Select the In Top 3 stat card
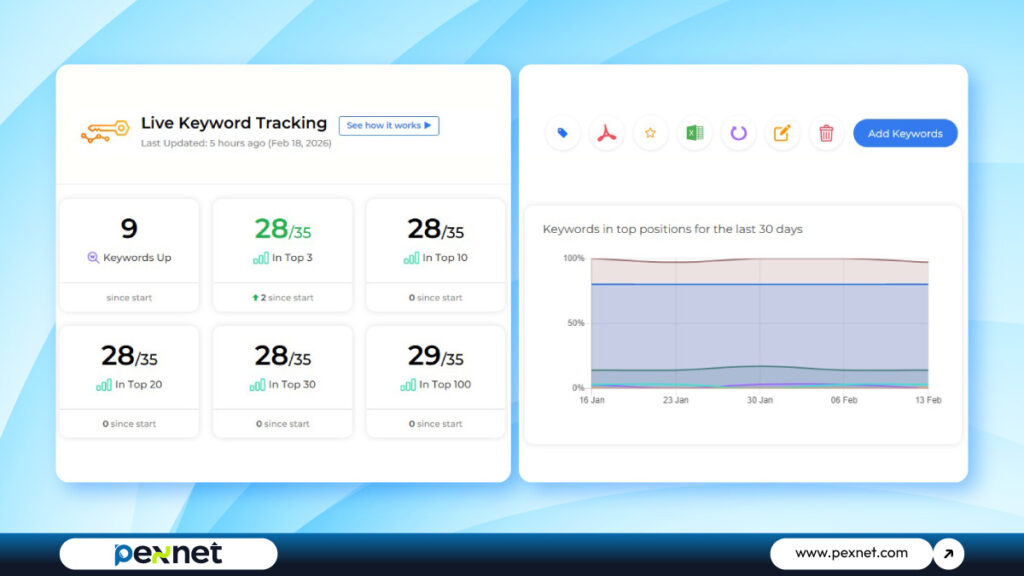 (x=282, y=254)
